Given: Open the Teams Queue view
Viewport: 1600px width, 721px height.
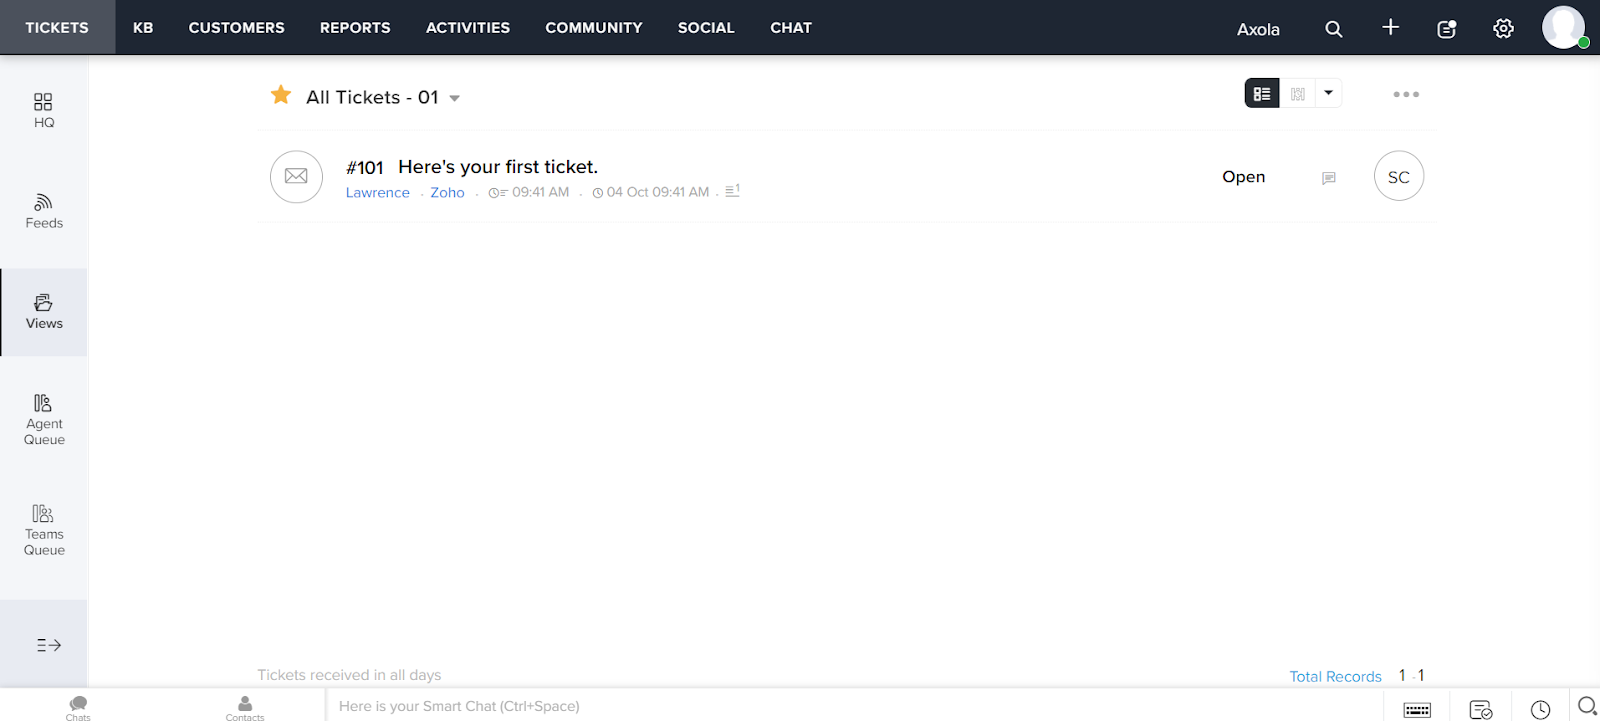Looking at the screenshot, I should pyautogui.click(x=43, y=530).
